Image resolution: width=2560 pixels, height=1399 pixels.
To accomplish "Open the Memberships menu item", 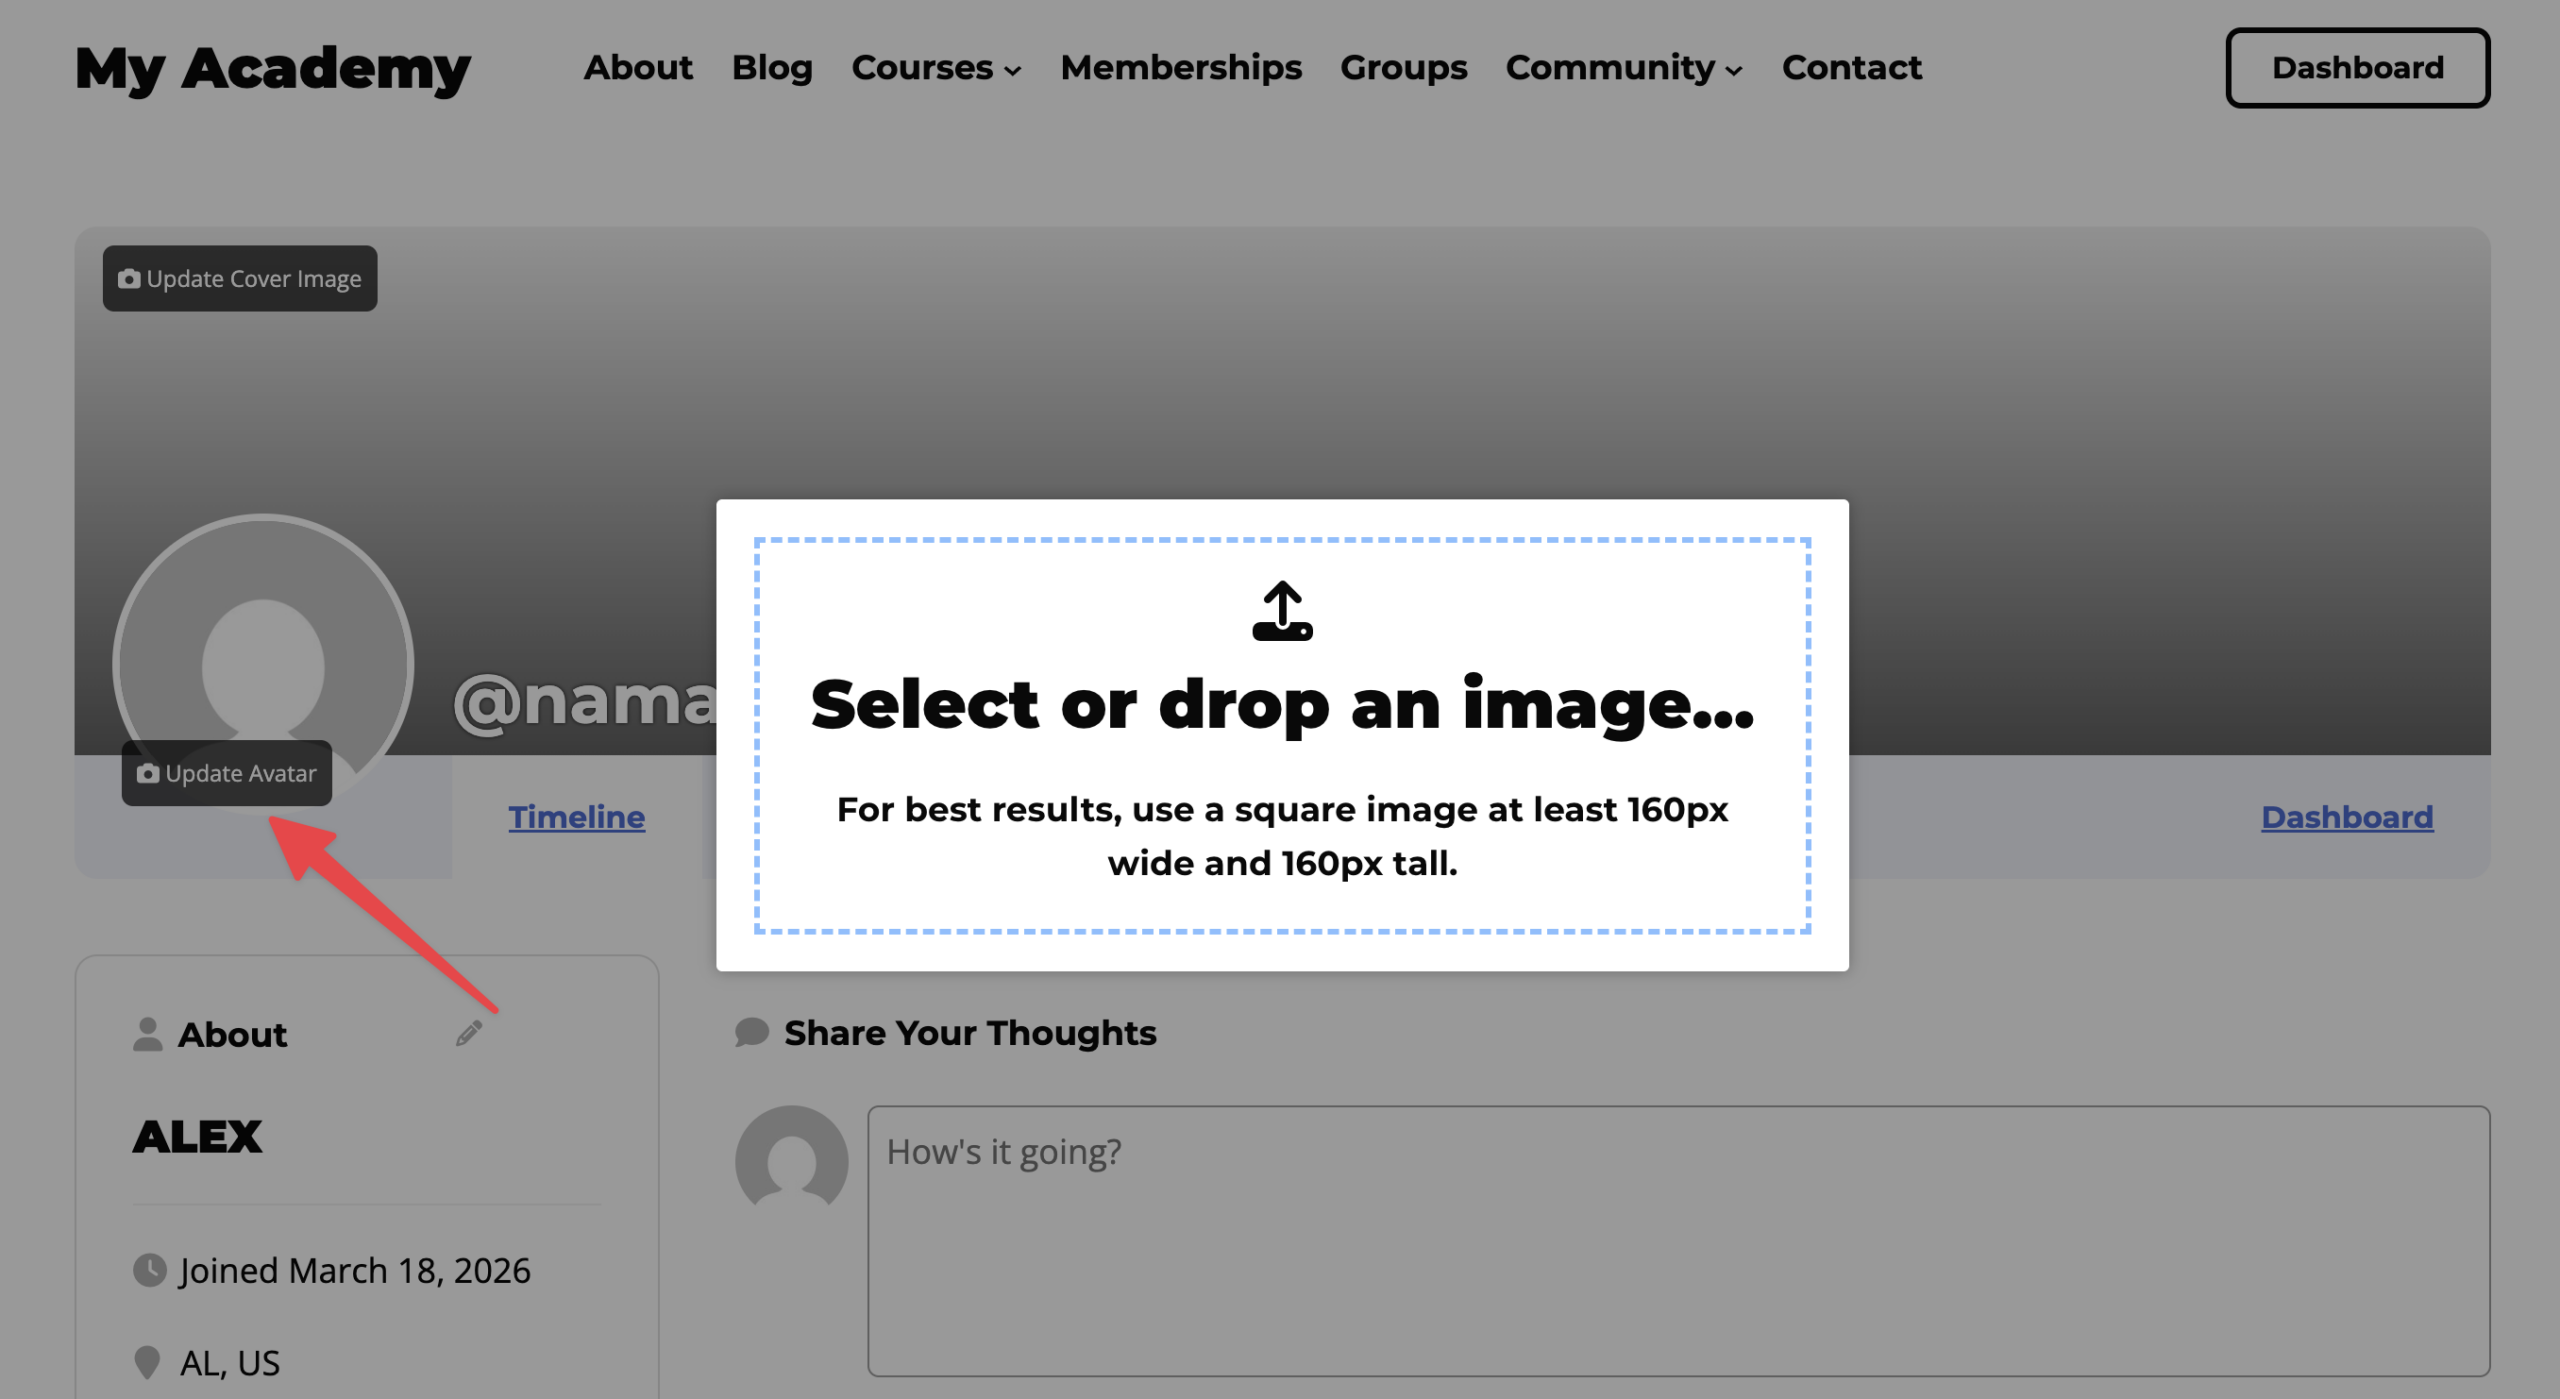I will coord(1181,68).
